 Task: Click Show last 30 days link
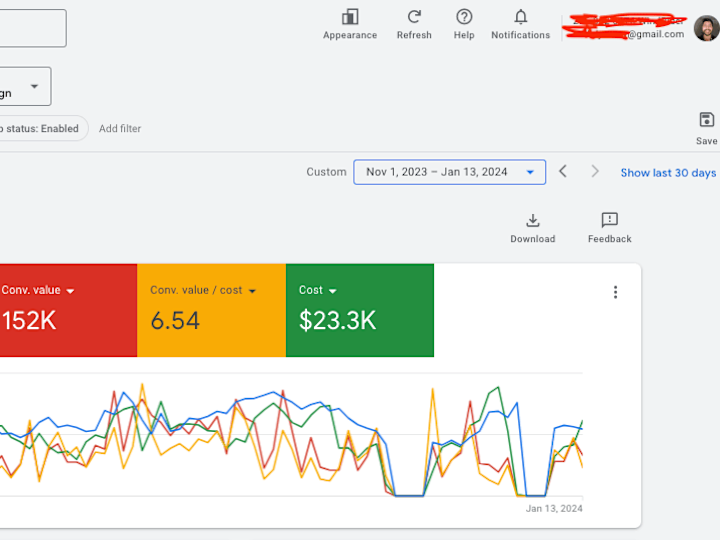668,173
